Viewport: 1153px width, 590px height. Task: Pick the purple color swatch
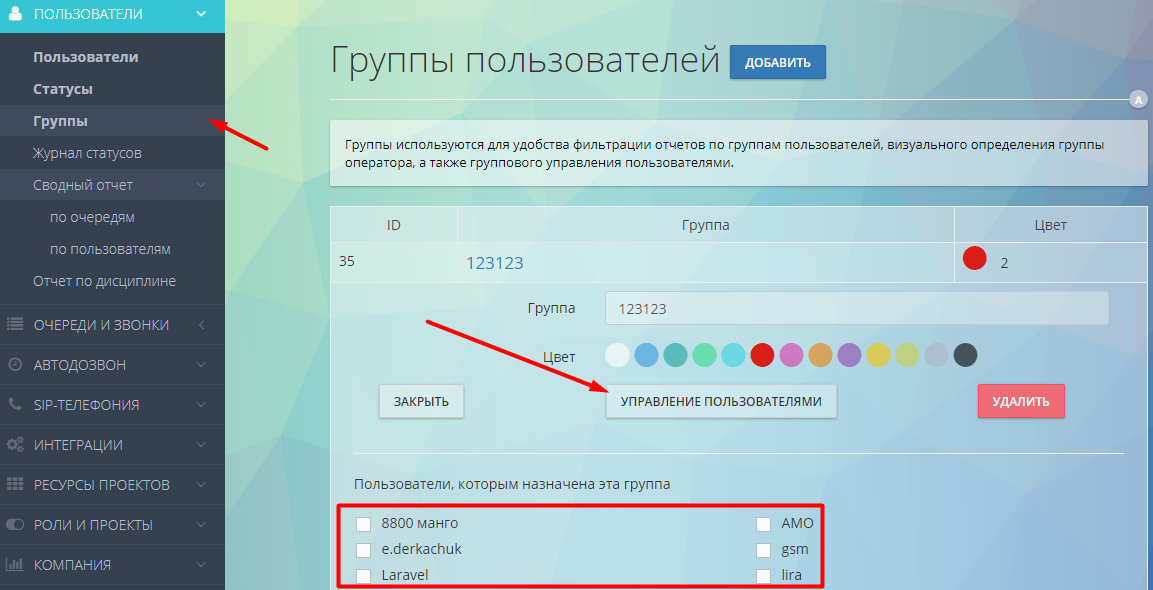click(847, 355)
